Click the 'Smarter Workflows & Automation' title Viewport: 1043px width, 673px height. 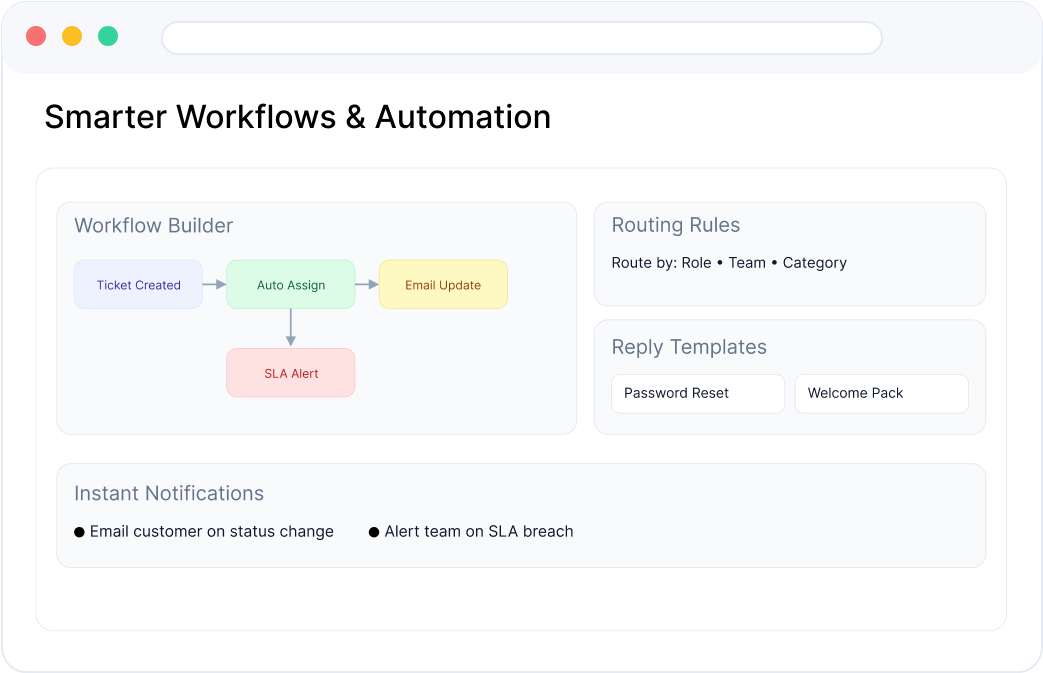297,117
